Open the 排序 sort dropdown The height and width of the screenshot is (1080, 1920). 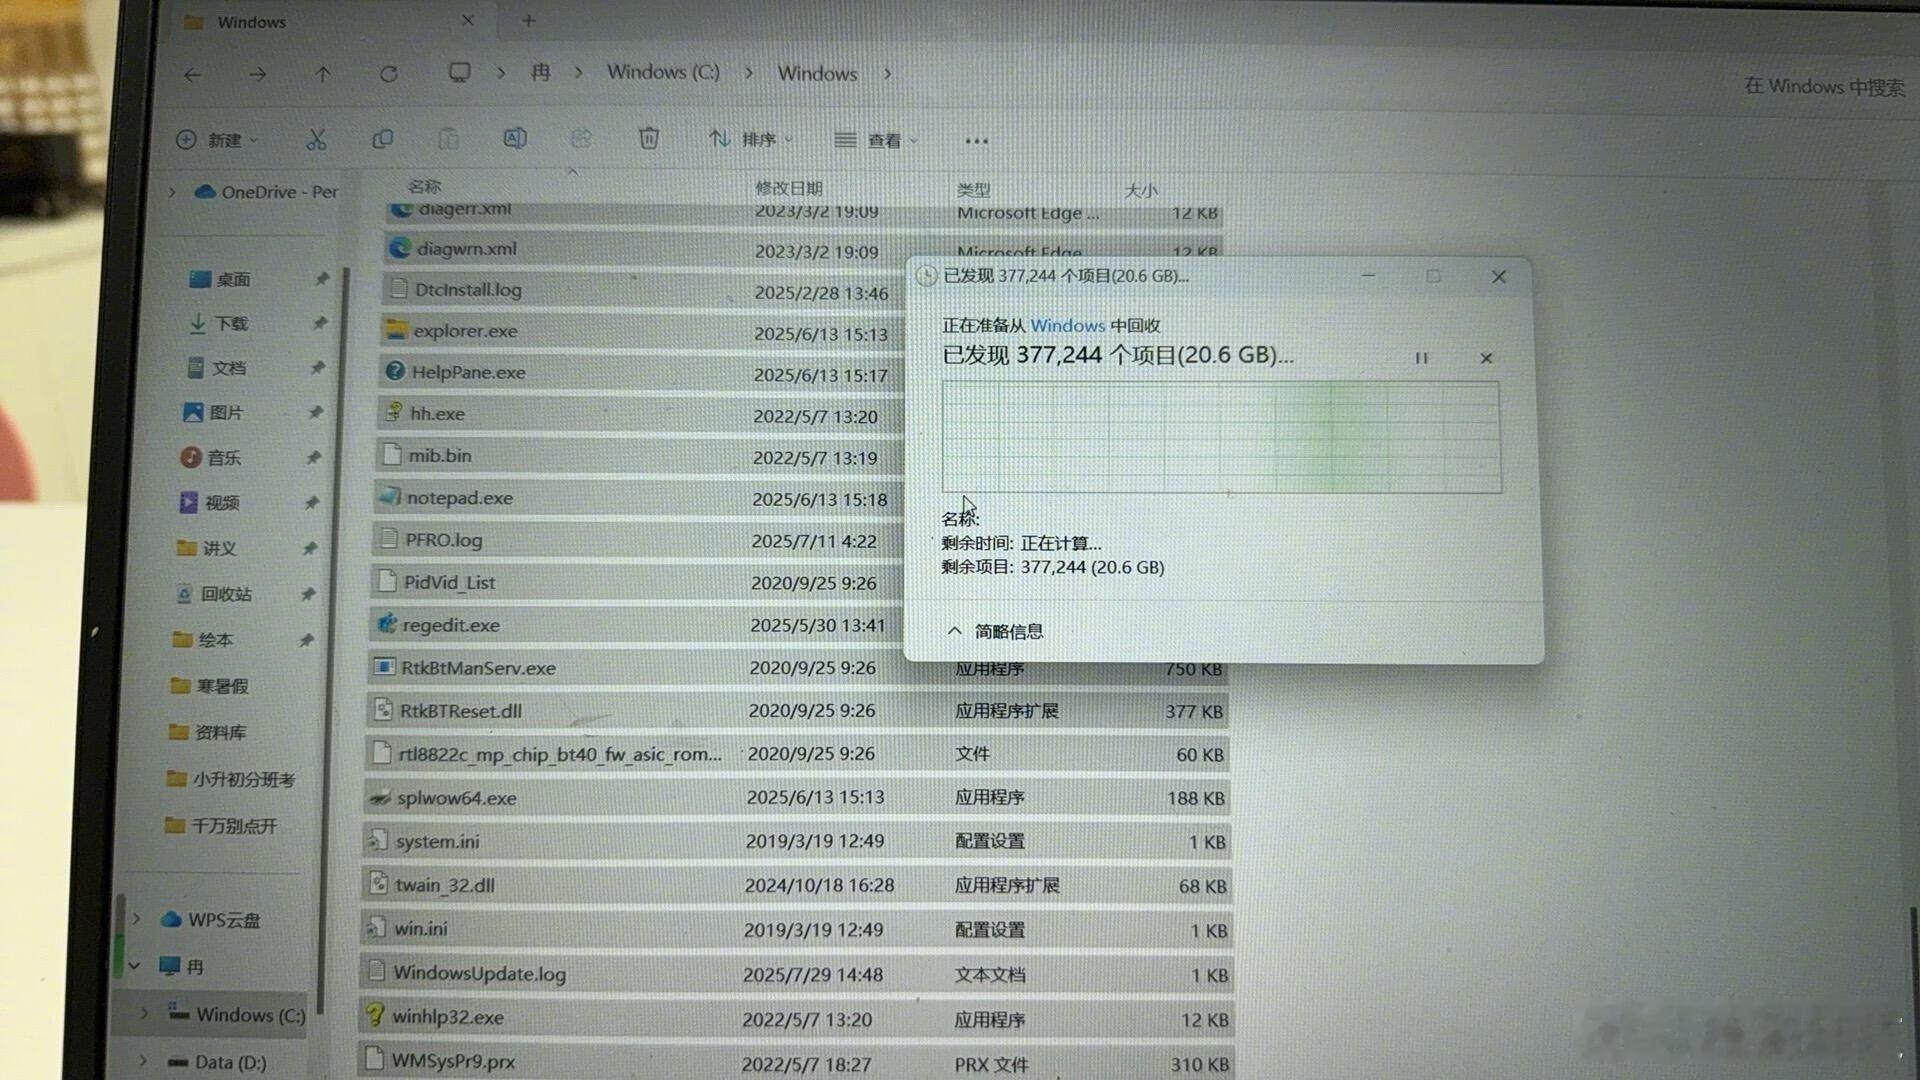[750, 140]
